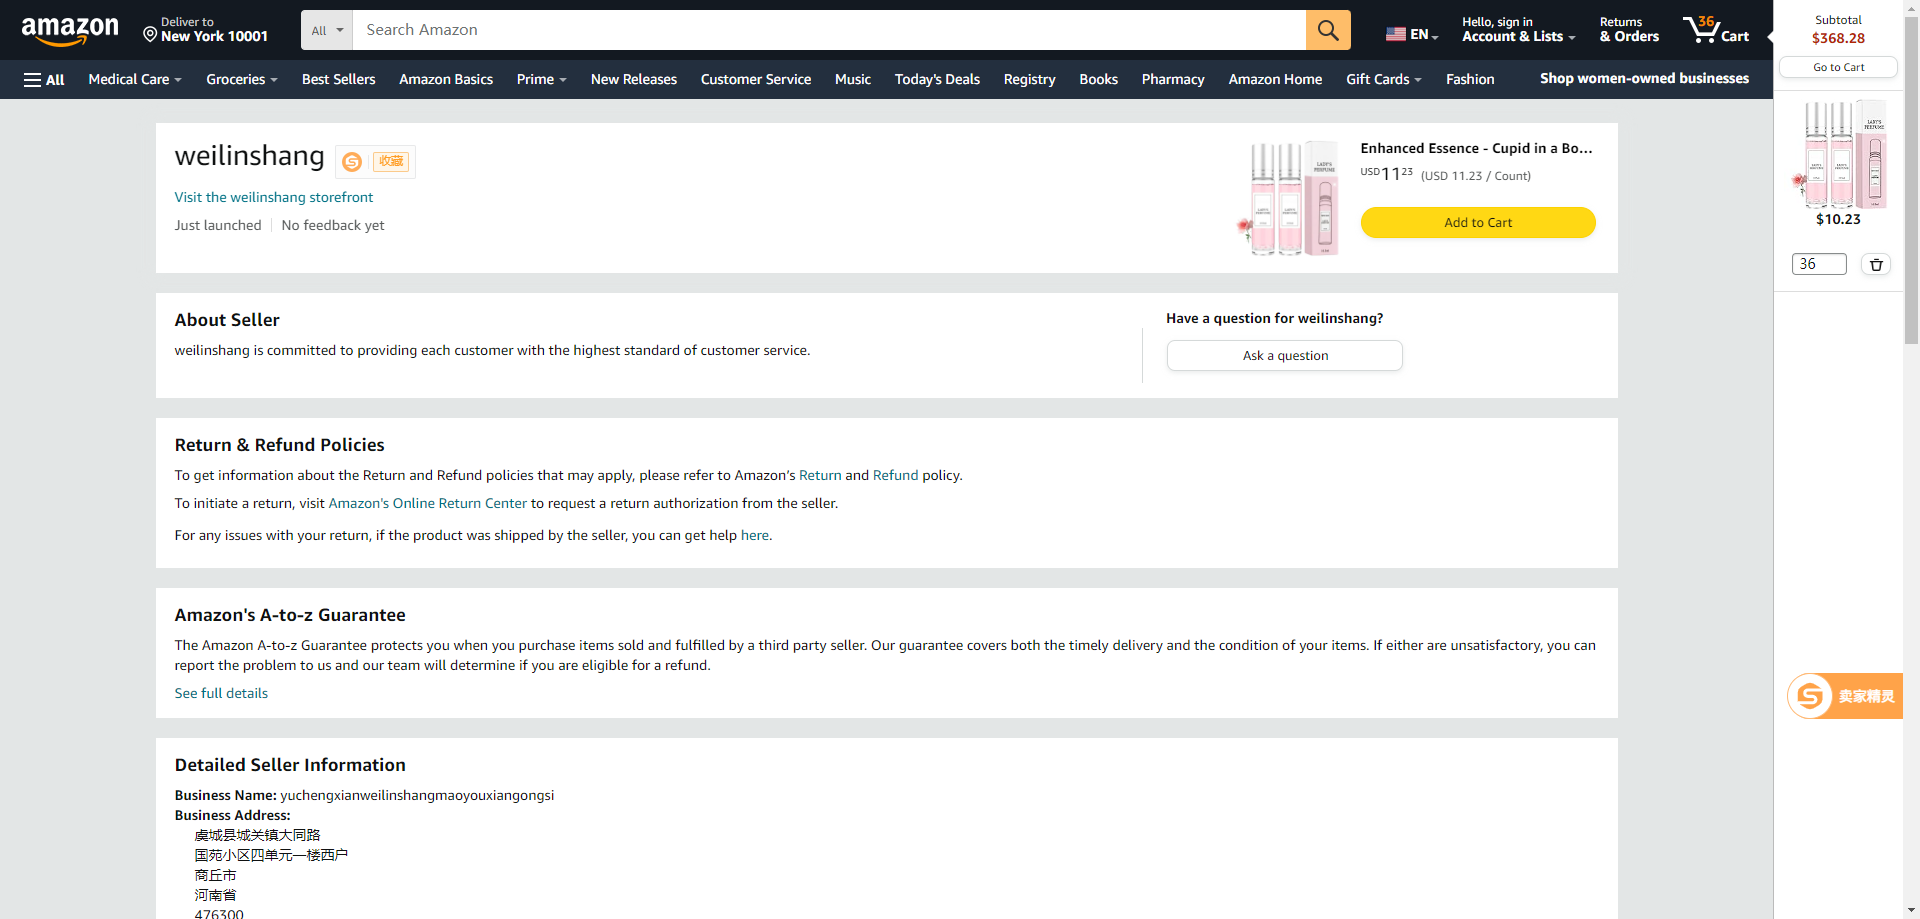Screen dimensions: 1920x919
Task: Click the orange 收藏 badge
Action: [391, 161]
